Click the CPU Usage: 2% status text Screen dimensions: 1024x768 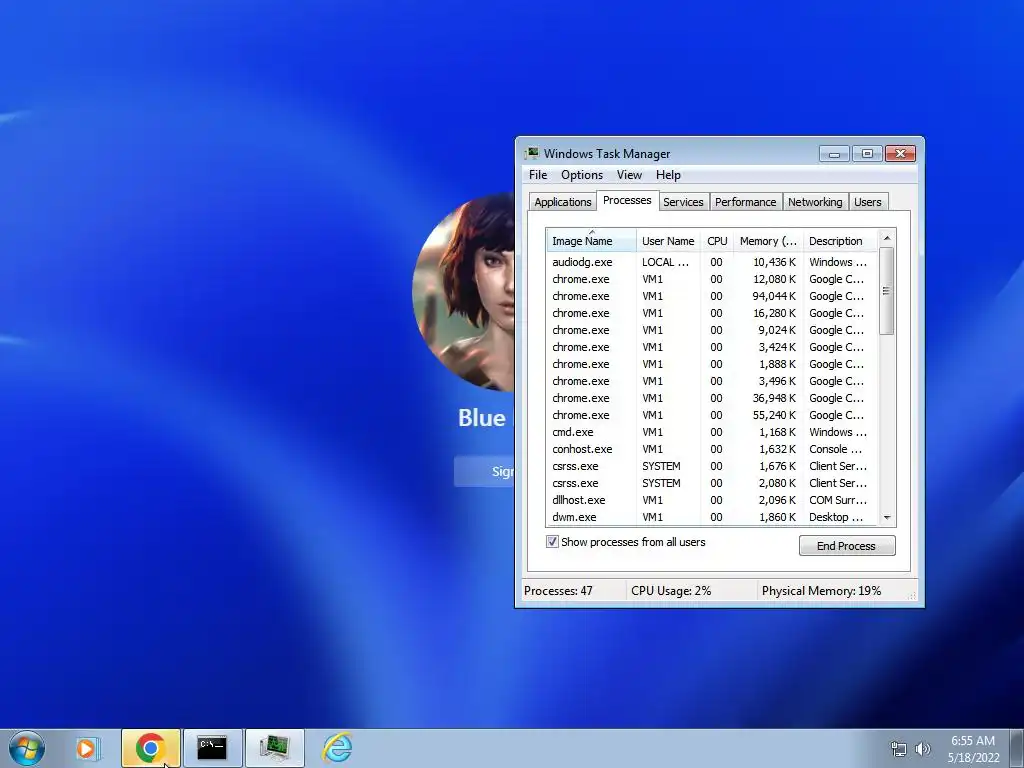click(671, 590)
